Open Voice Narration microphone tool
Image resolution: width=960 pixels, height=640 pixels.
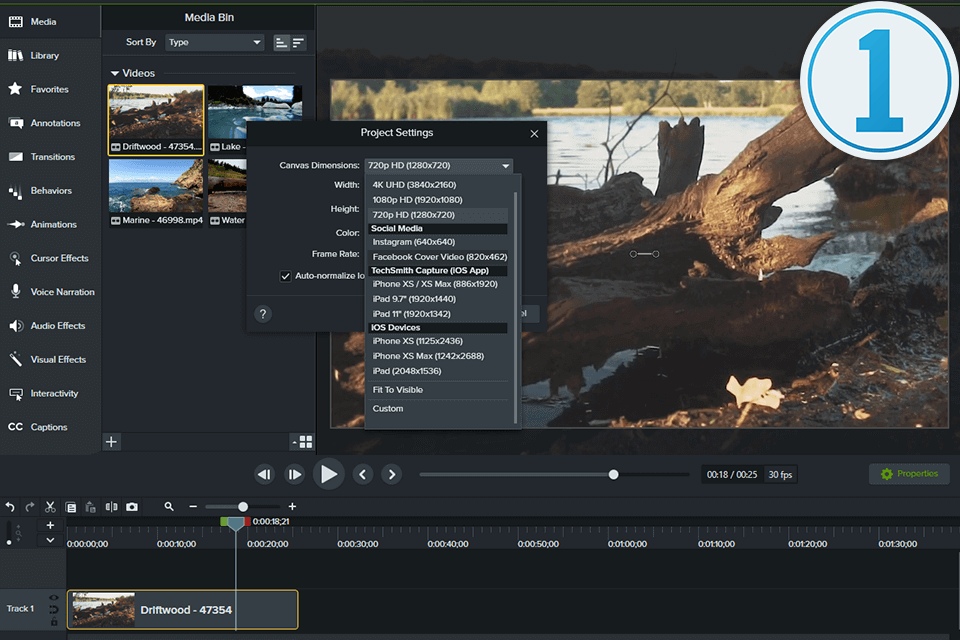[50, 292]
